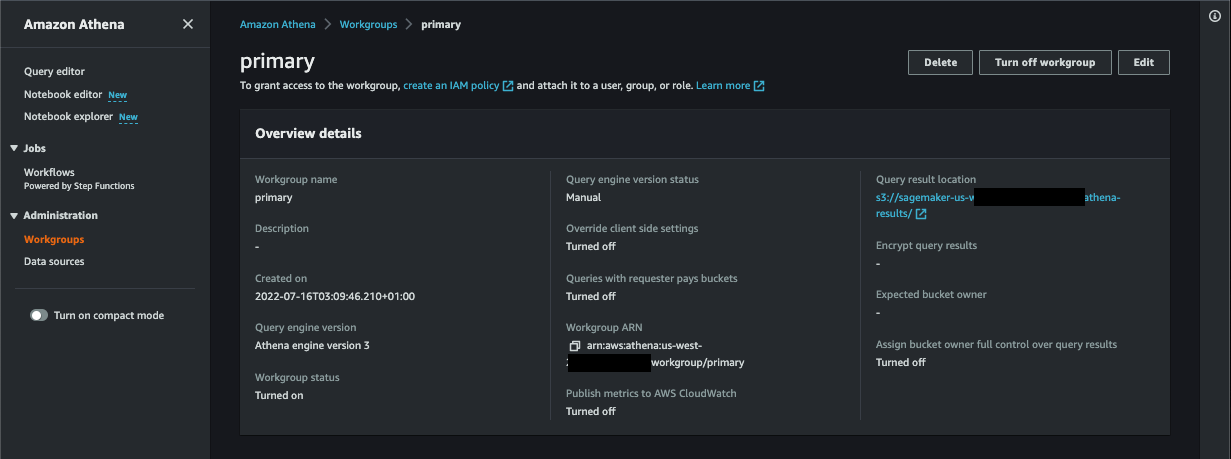Go to Notebook explorer in sidebar

(68, 116)
